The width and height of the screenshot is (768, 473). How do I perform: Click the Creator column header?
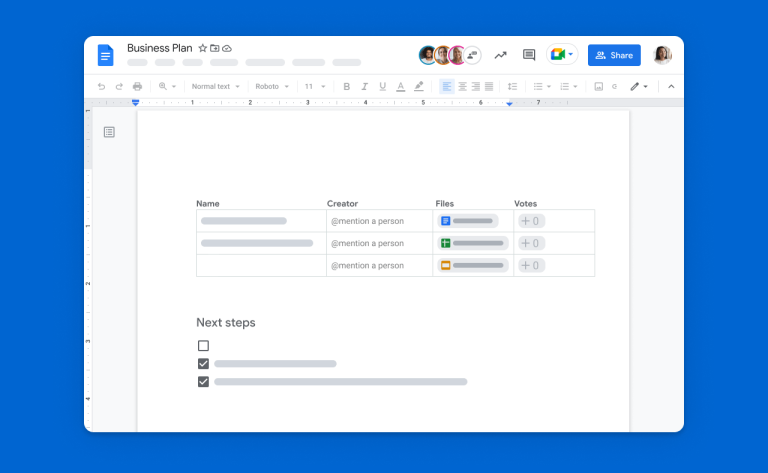pyautogui.click(x=342, y=204)
